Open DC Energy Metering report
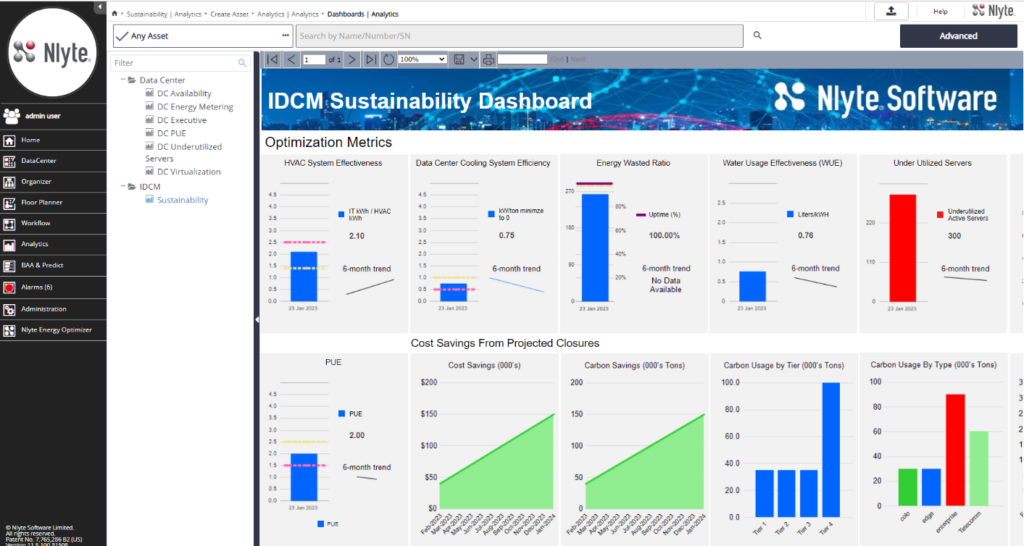This screenshot has width=1024, height=546. point(195,106)
